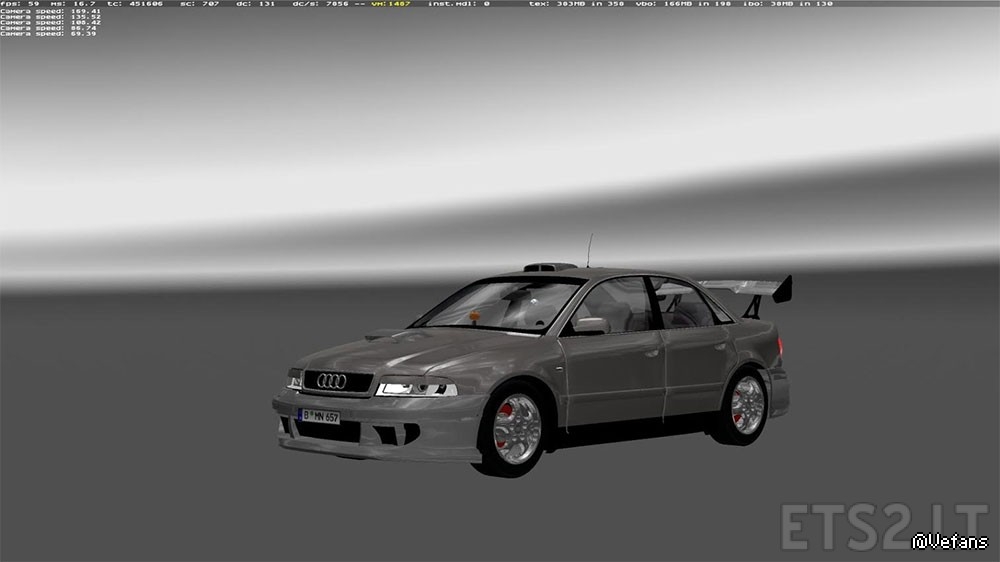Click the Audi four-rings grille emblem
The height and width of the screenshot is (562, 1000).
tap(332, 381)
